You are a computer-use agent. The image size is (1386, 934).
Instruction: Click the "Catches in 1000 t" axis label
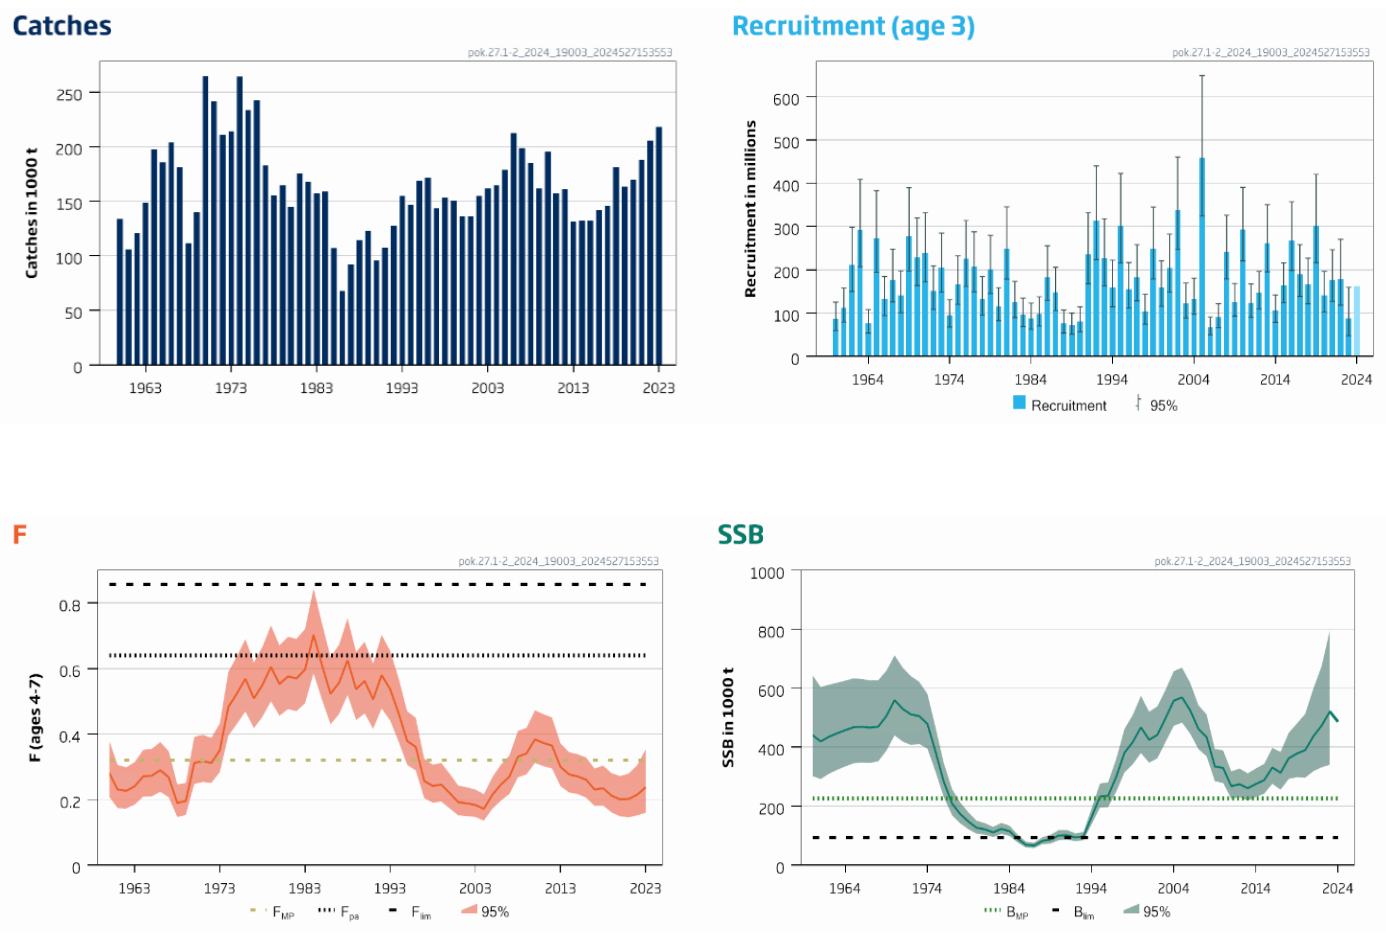[x=31, y=213]
